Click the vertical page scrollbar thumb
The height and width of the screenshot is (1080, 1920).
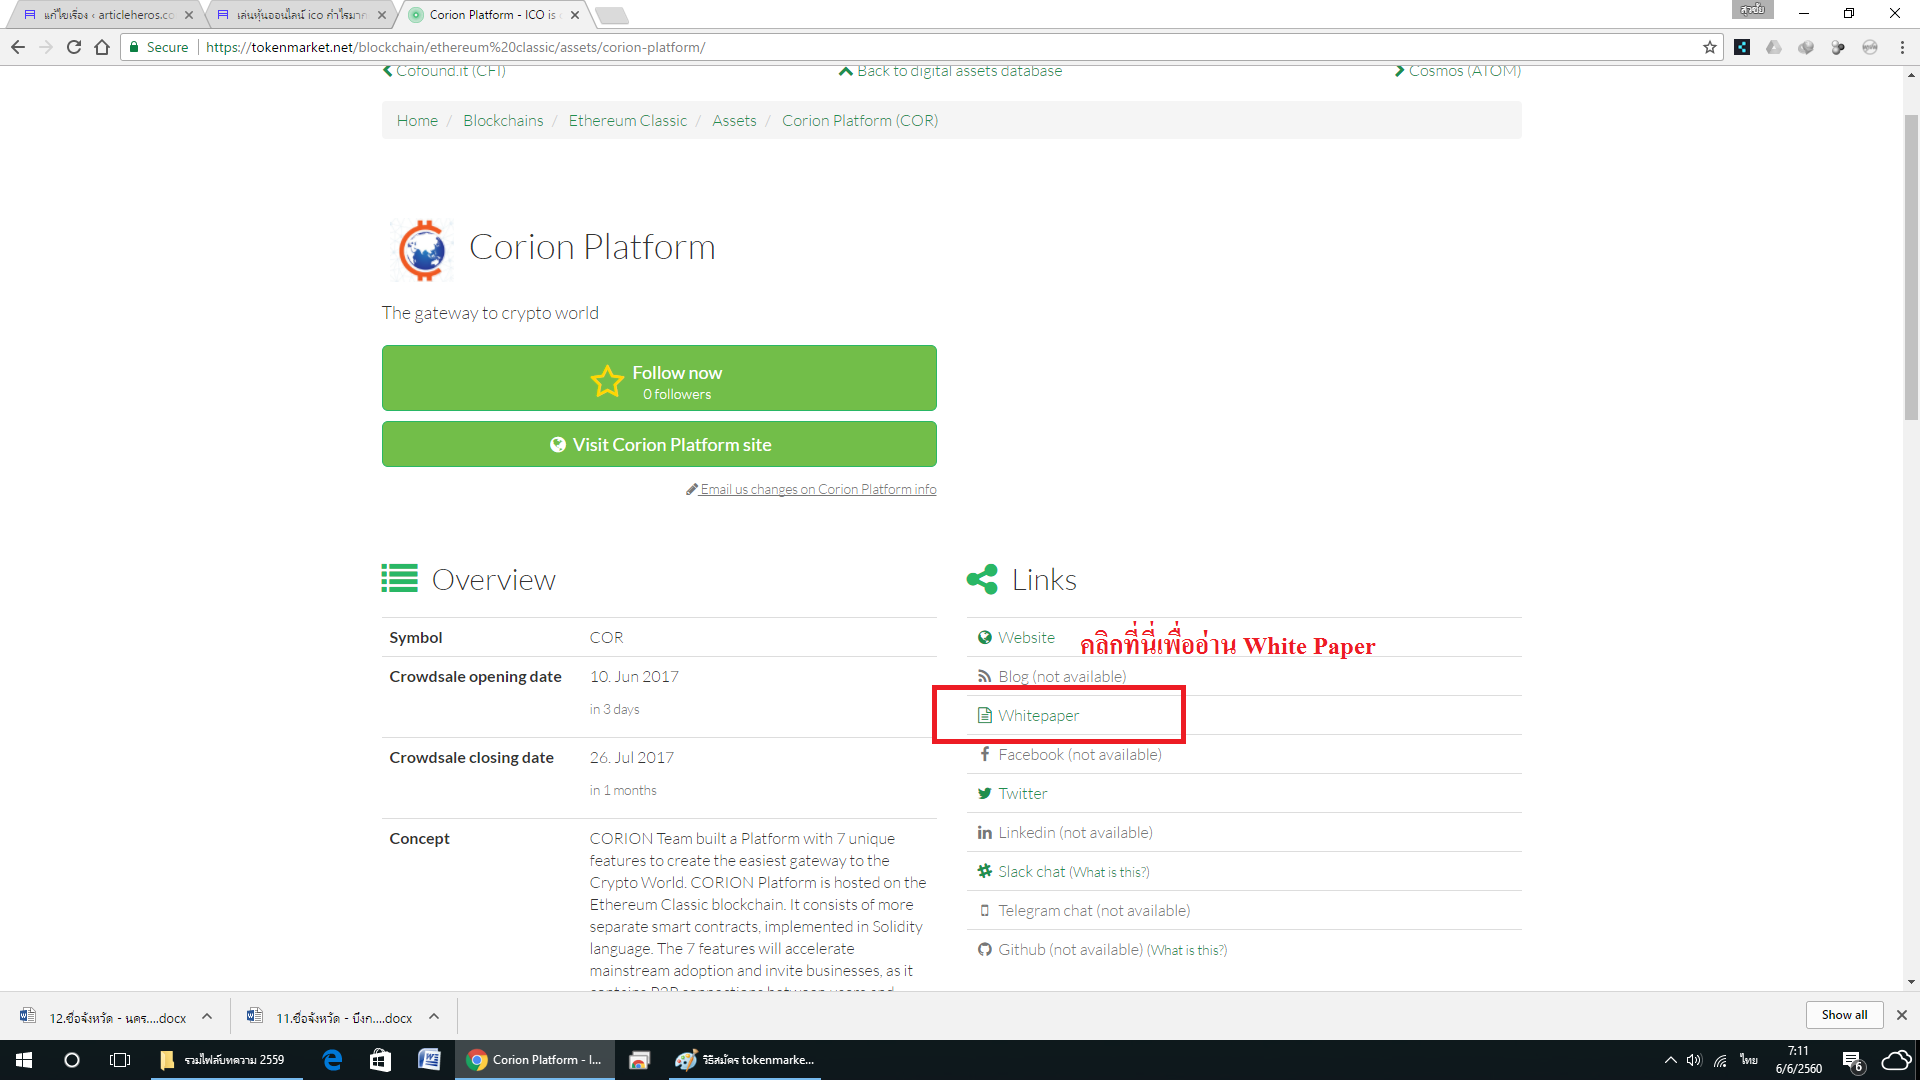point(1911,267)
